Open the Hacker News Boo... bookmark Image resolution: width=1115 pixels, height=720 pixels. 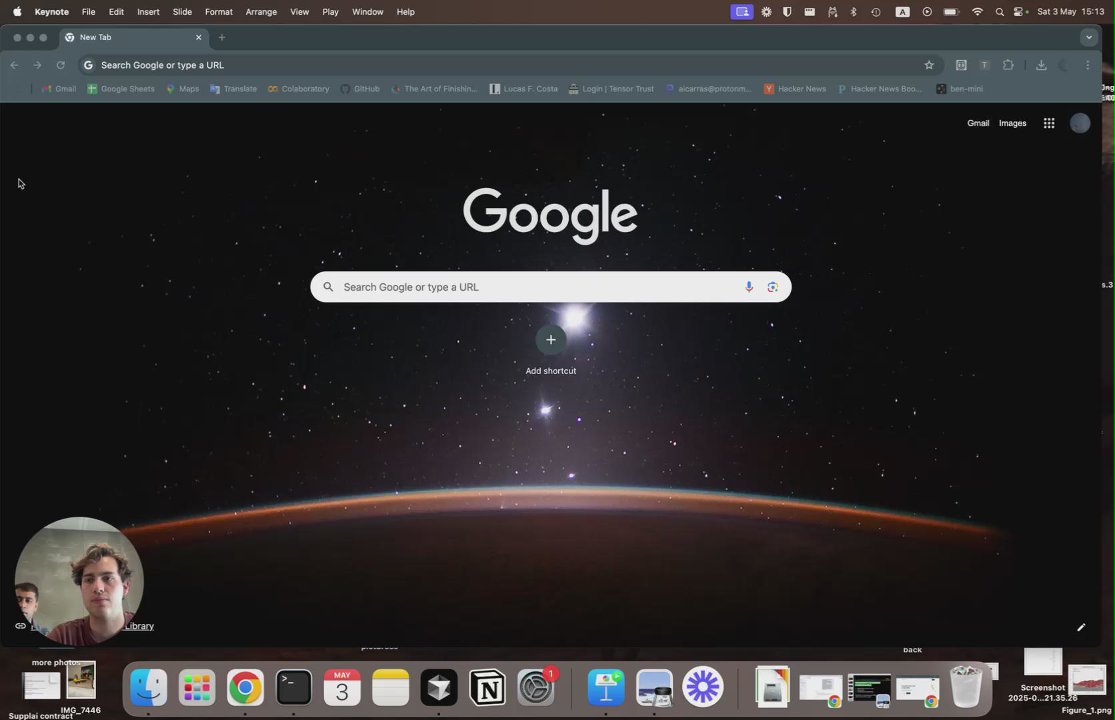tap(880, 89)
